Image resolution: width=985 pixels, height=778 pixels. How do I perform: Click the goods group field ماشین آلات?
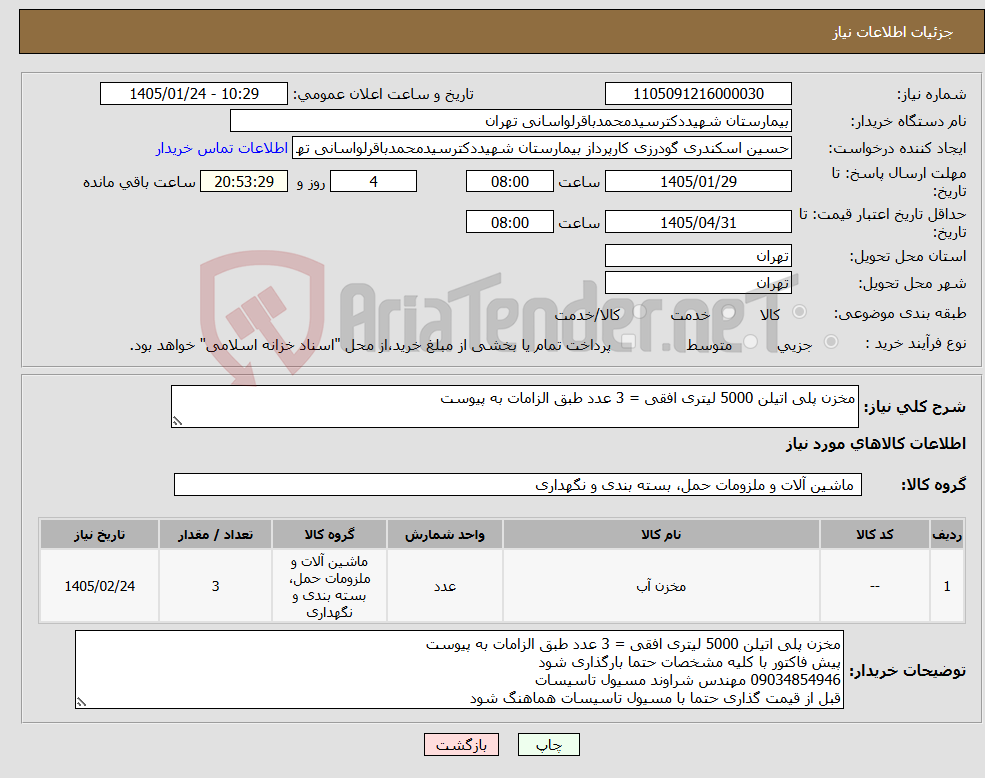(x=518, y=485)
